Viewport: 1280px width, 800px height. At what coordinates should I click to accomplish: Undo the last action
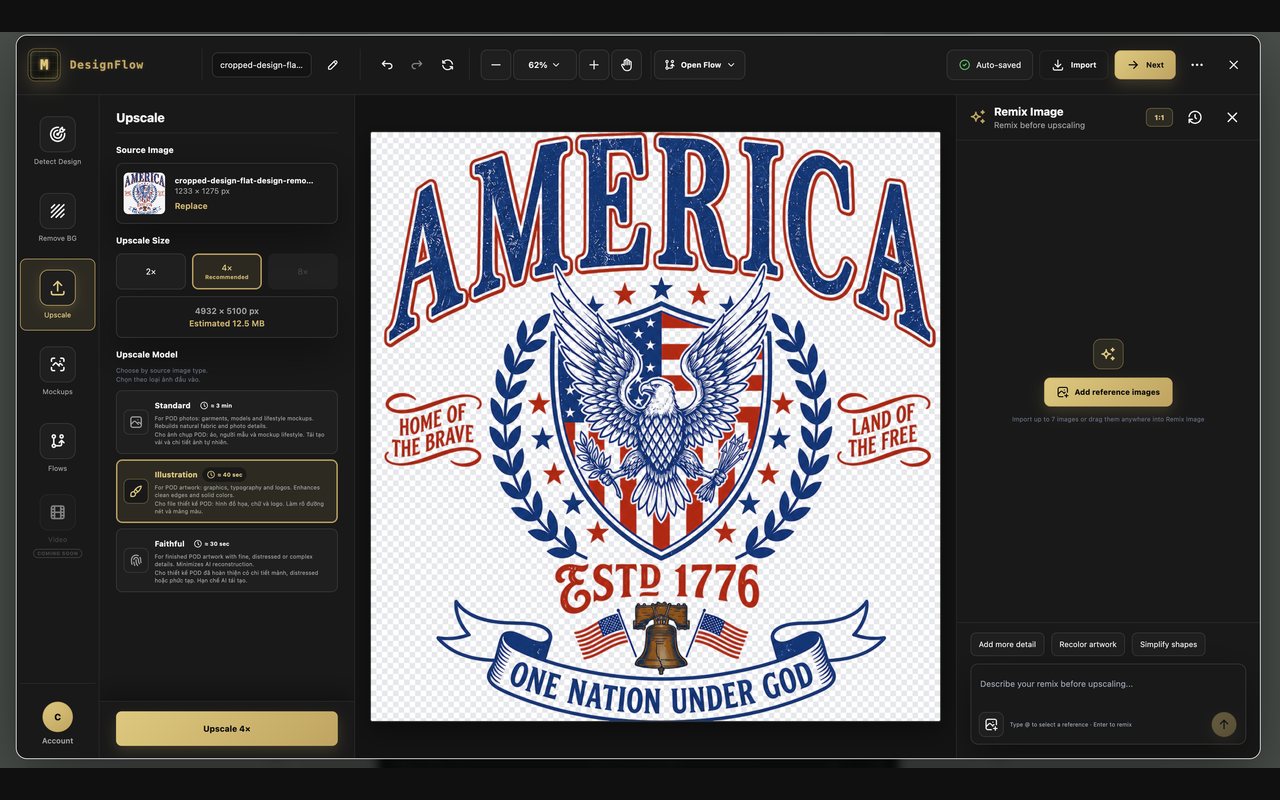pos(387,65)
